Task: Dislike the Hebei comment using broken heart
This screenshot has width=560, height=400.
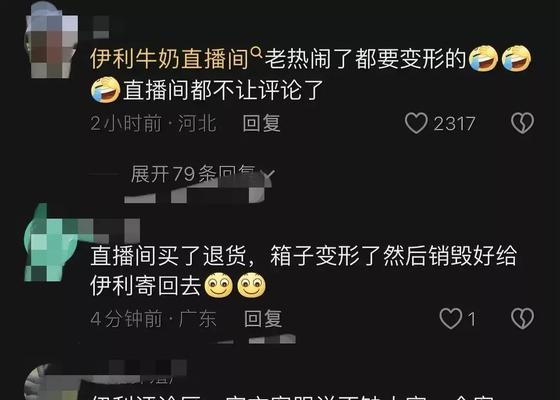Action: [x=522, y=123]
